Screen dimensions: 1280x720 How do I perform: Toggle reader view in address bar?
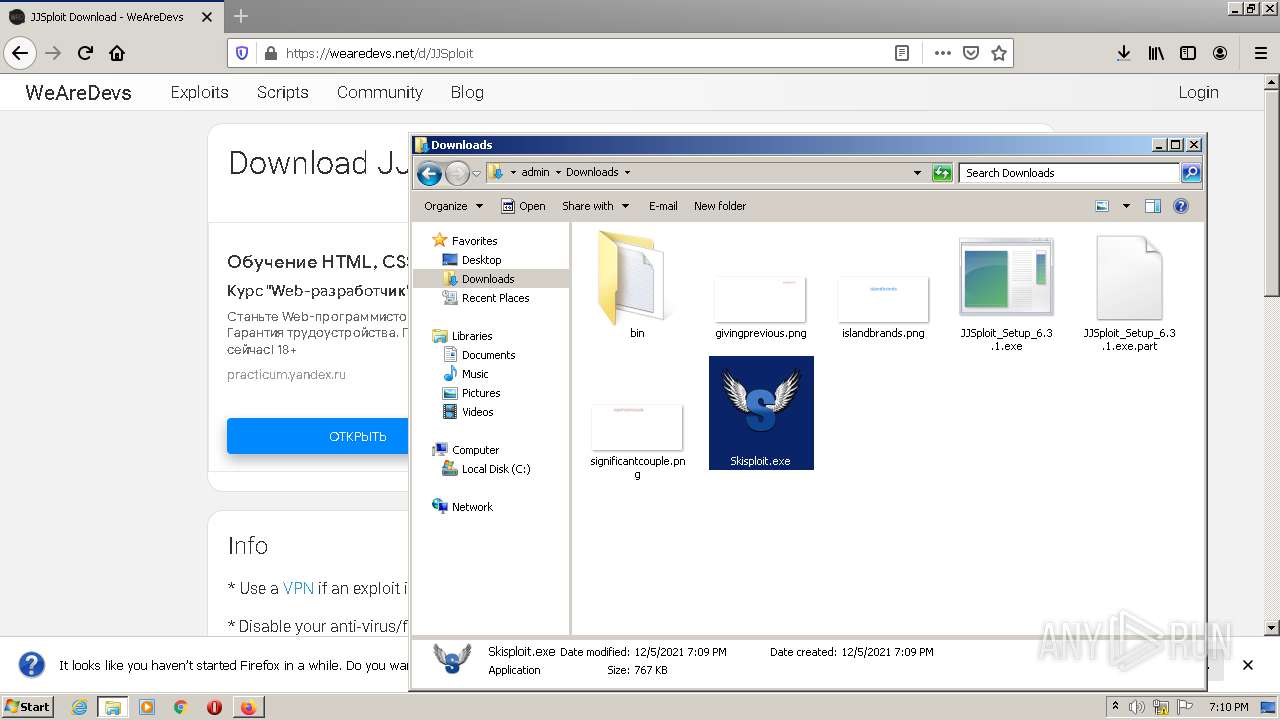901,53
